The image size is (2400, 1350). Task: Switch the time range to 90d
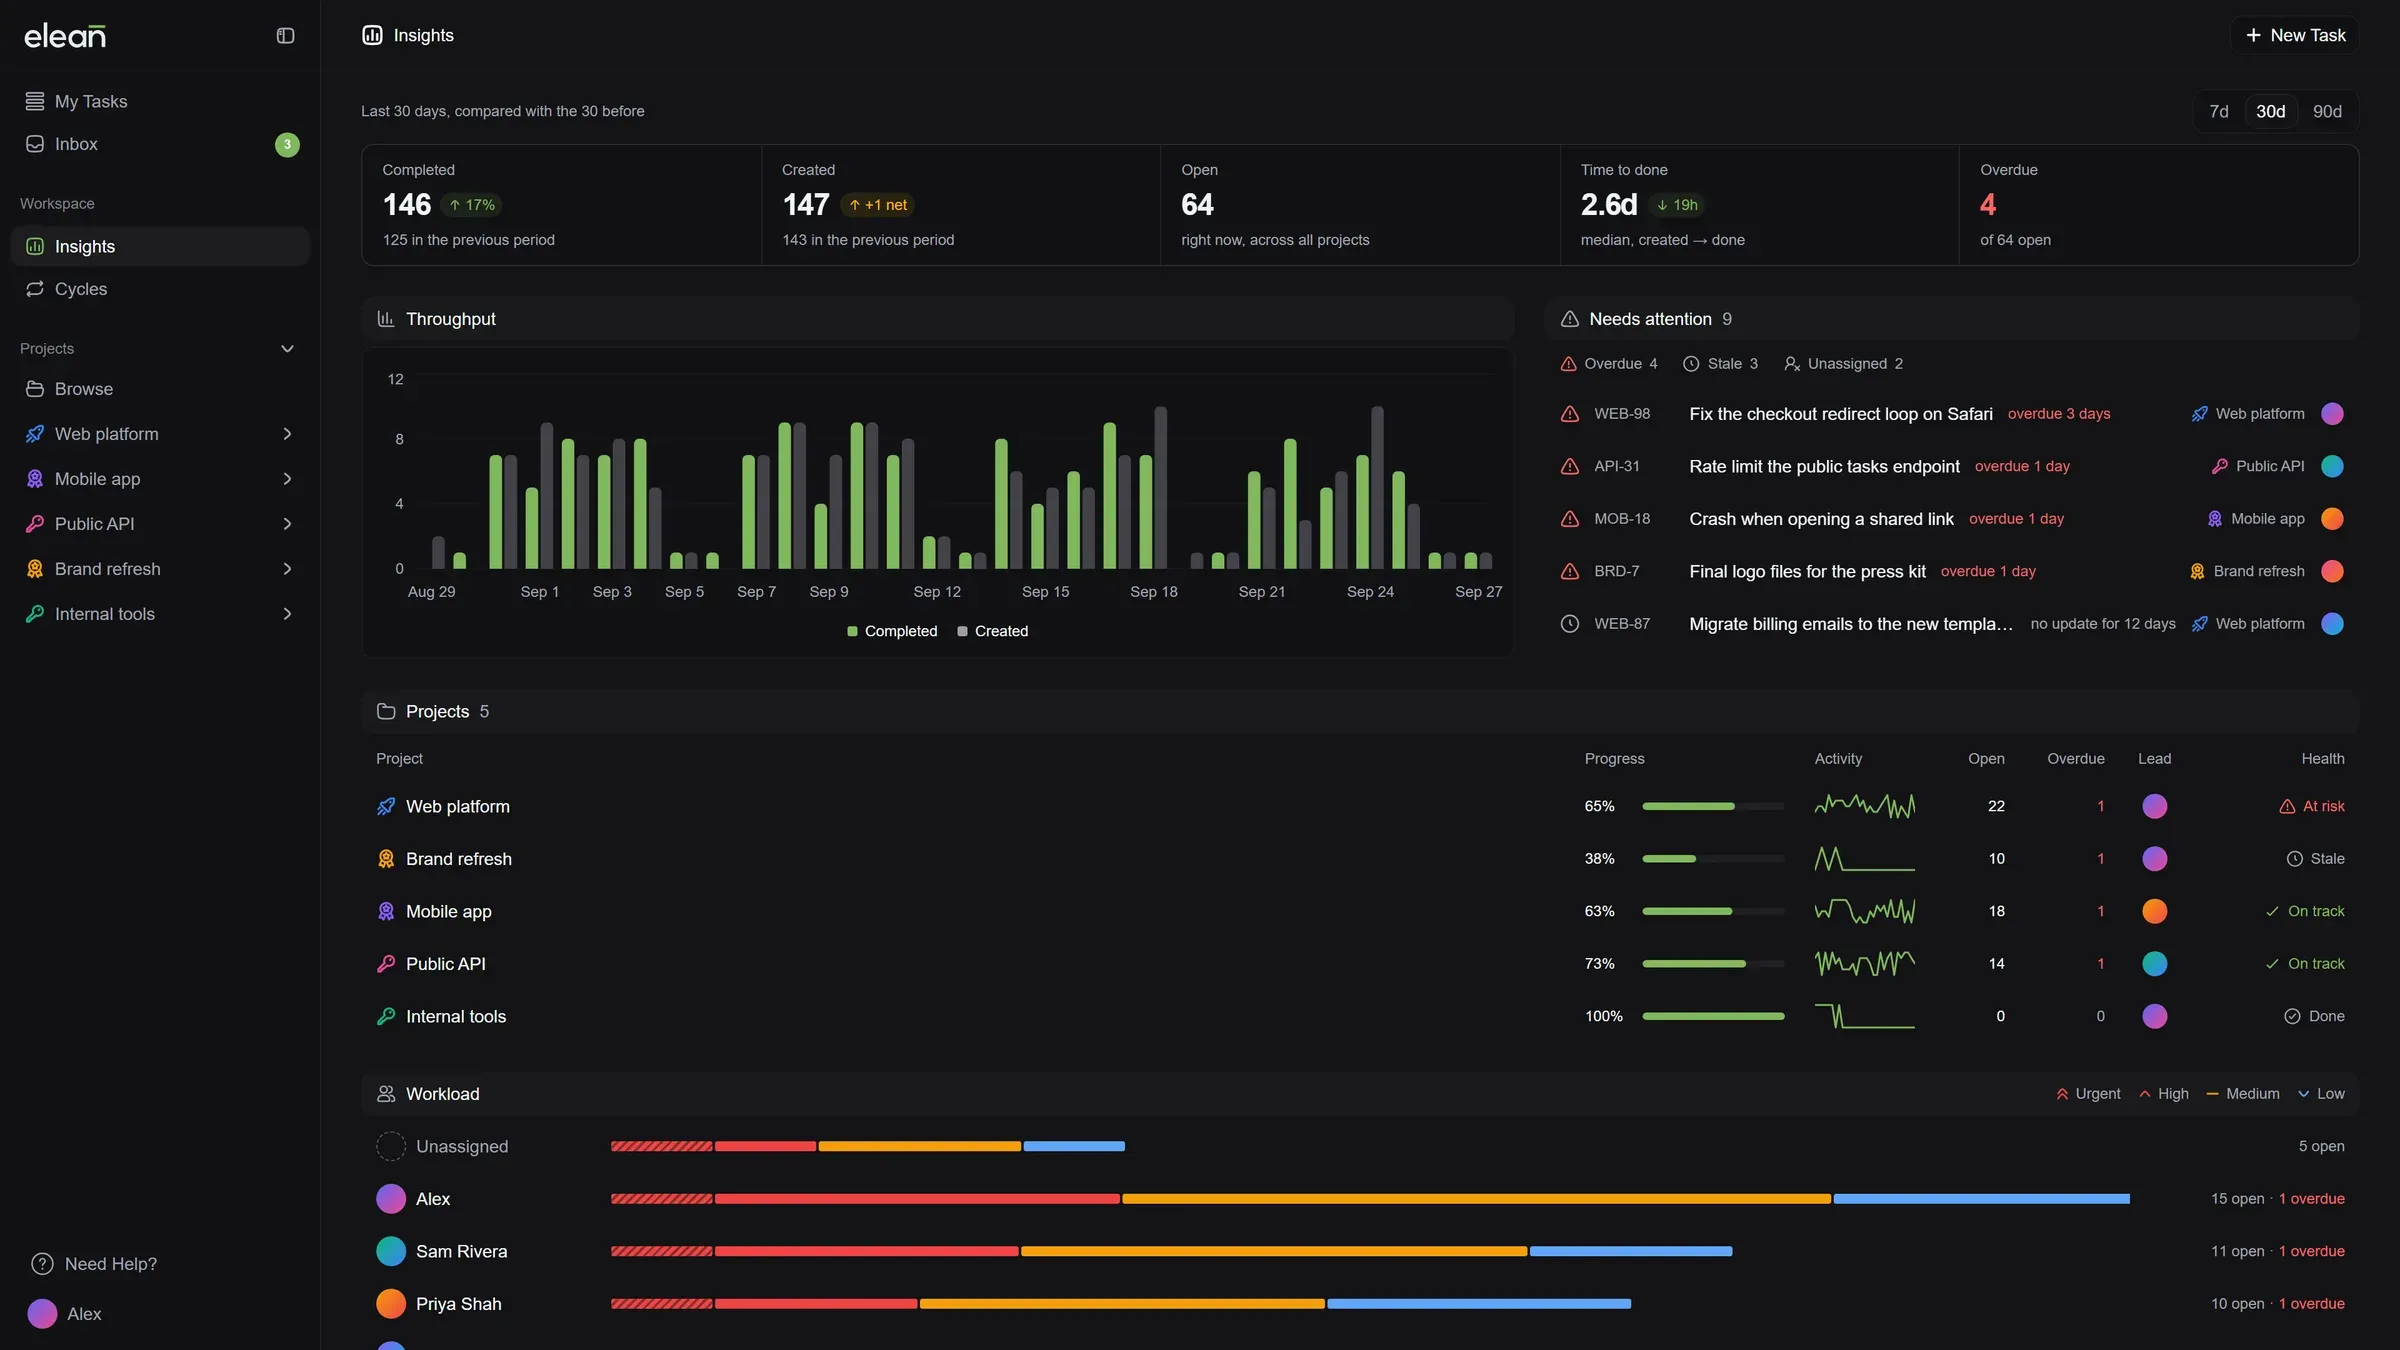click(x=2327, y=111)
